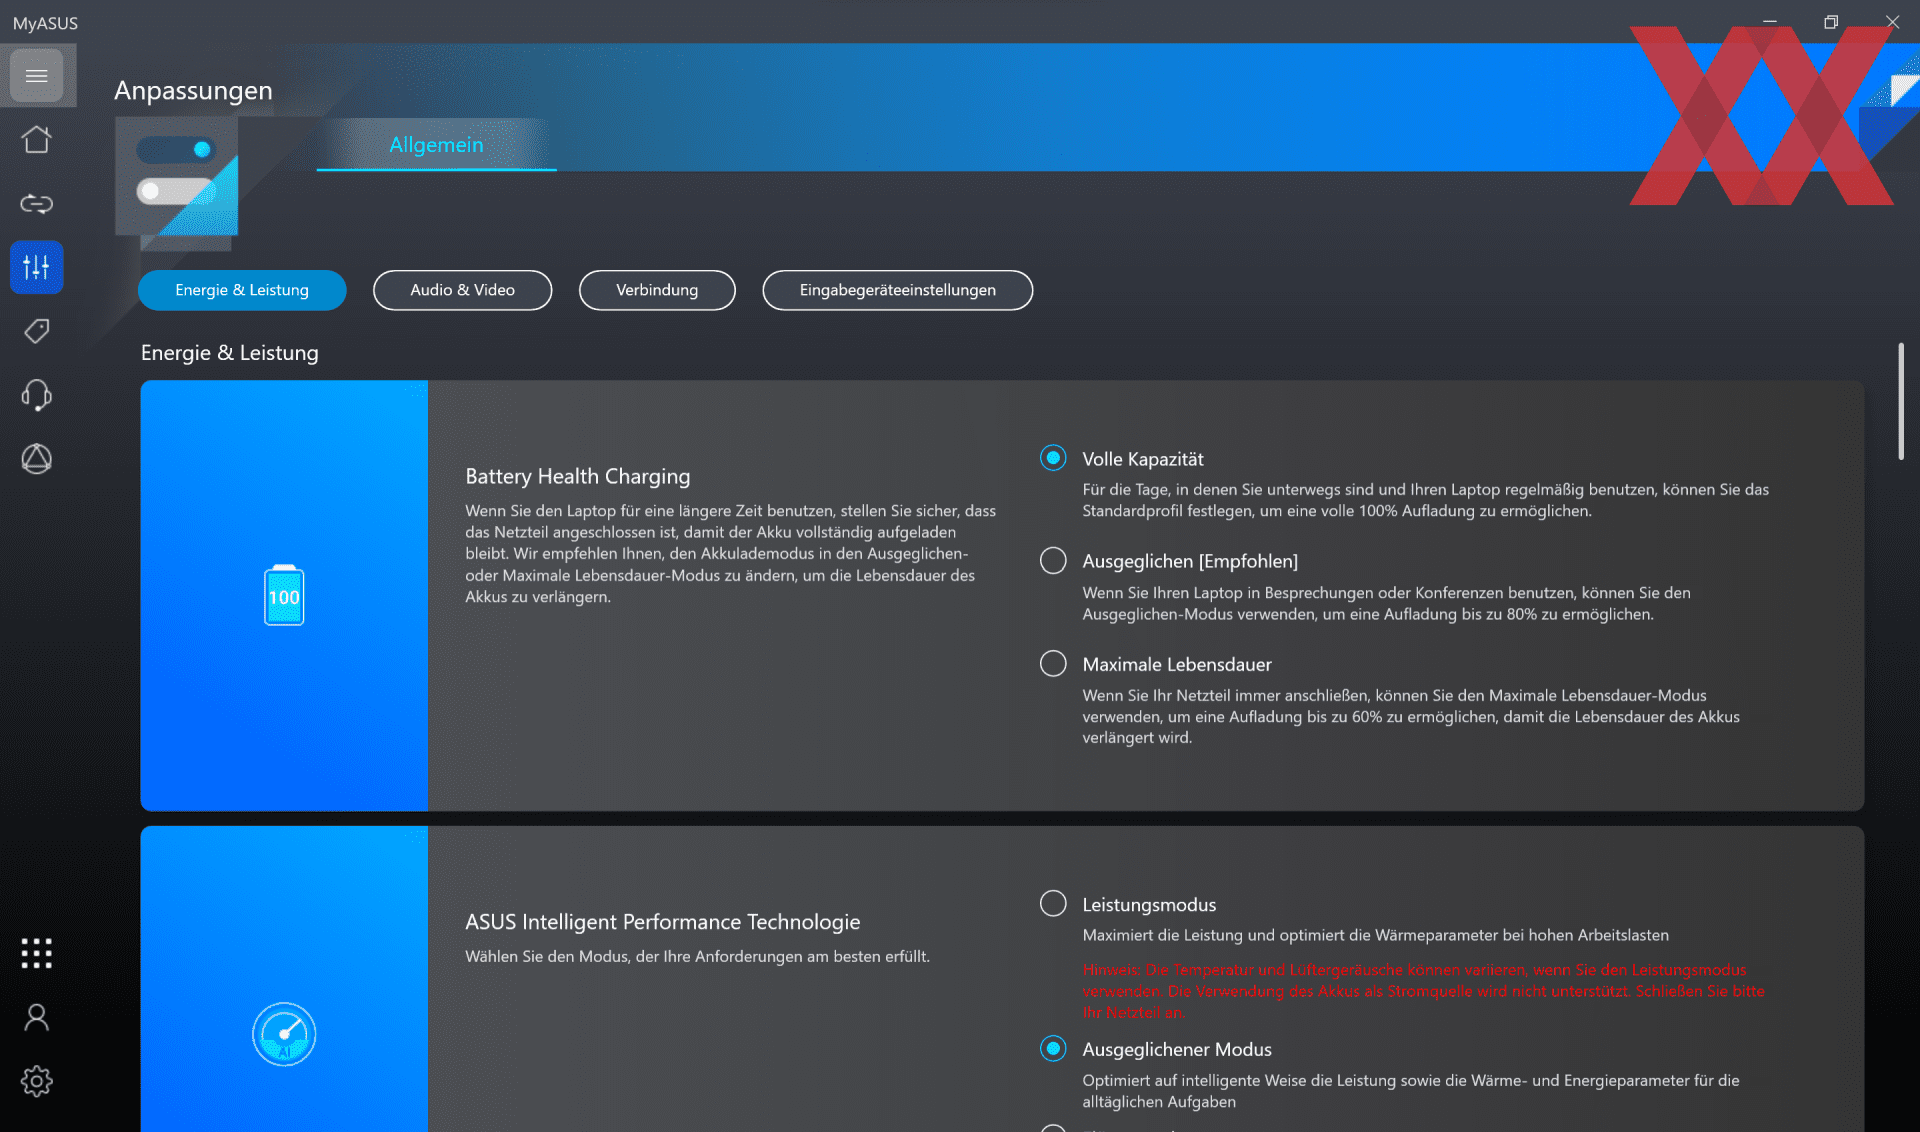
Task: Open the Link to MyASUS icon
Action: tap(37, 204)
